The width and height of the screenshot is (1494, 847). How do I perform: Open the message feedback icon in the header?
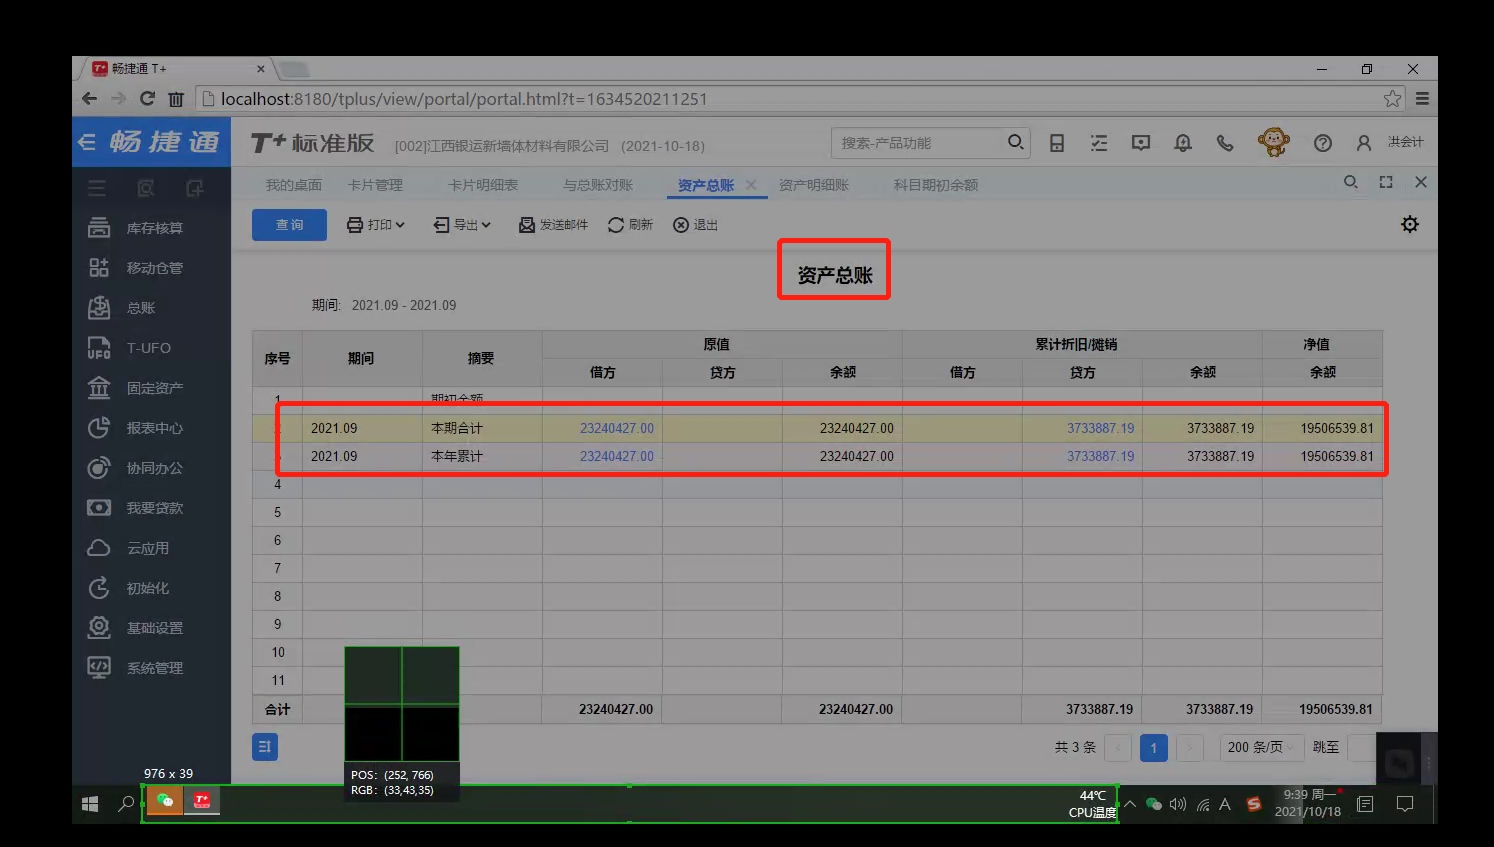1141,143
